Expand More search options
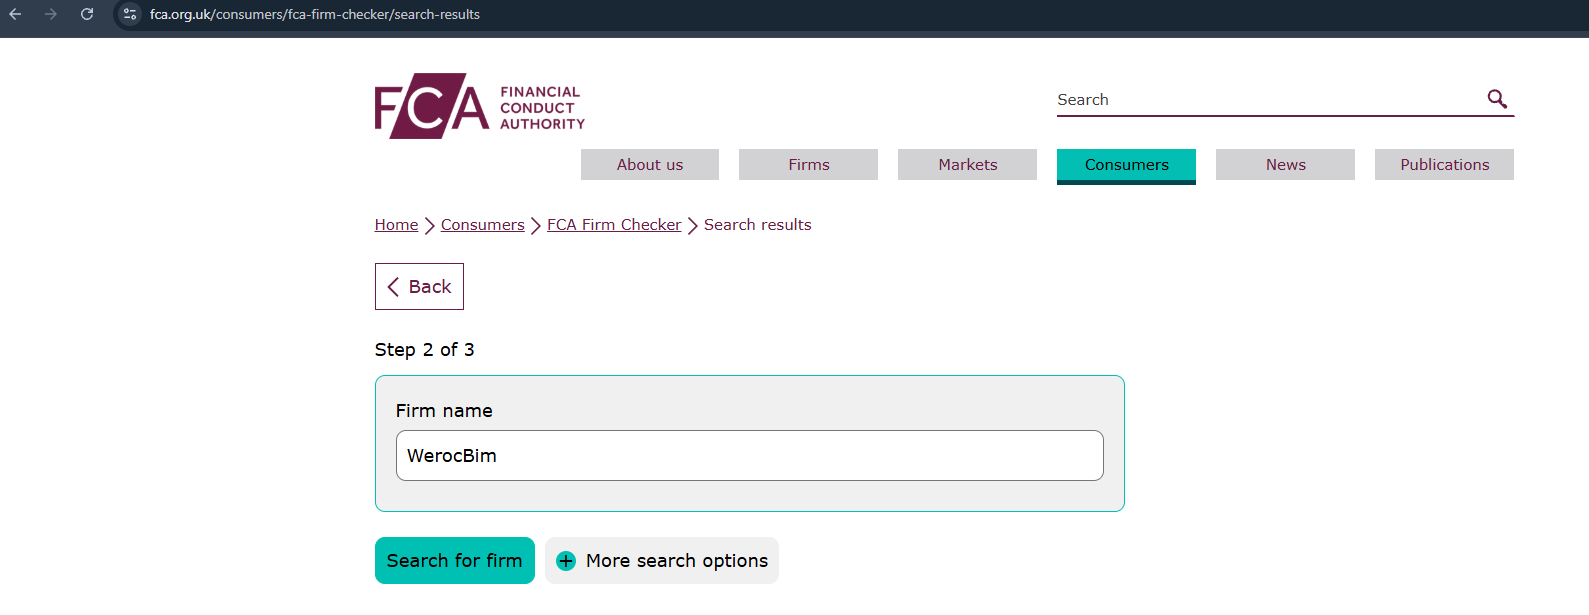The width and height of the screenshot is (1589, 615). 662,561
